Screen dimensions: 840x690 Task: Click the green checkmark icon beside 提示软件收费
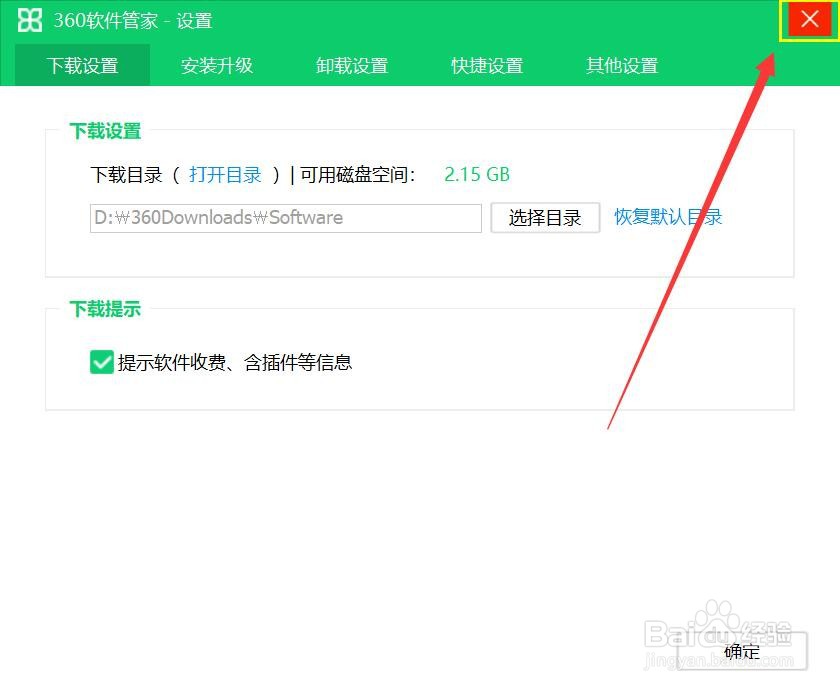101,362
